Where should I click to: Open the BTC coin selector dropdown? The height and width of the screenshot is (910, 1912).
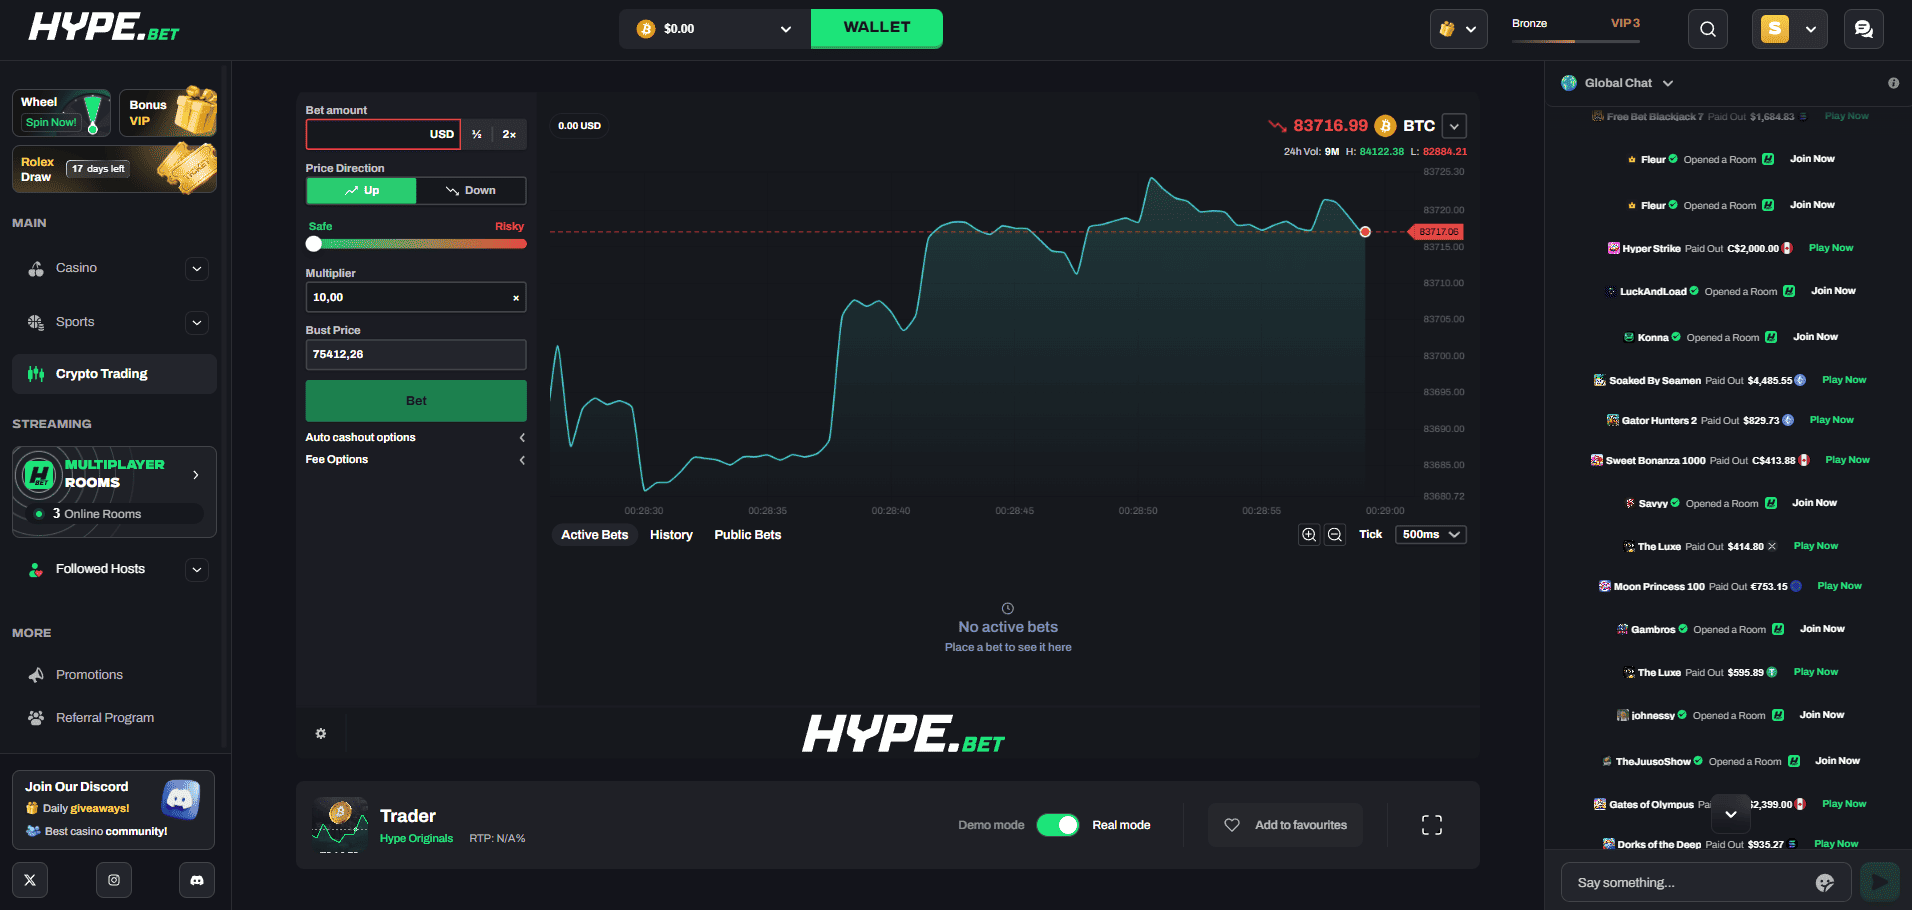(x=1455, y=126)
